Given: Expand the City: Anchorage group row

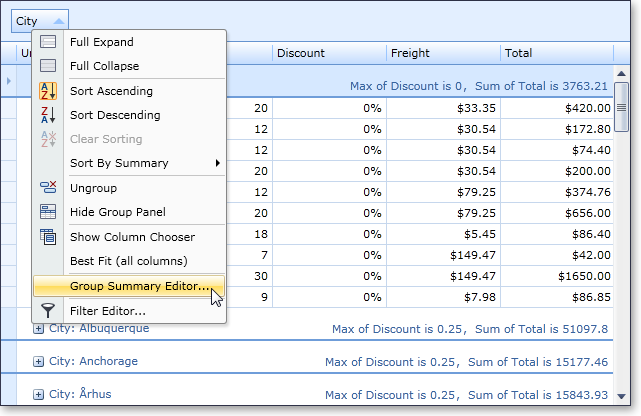Looking at the screenshot, I should click(39, 362).
